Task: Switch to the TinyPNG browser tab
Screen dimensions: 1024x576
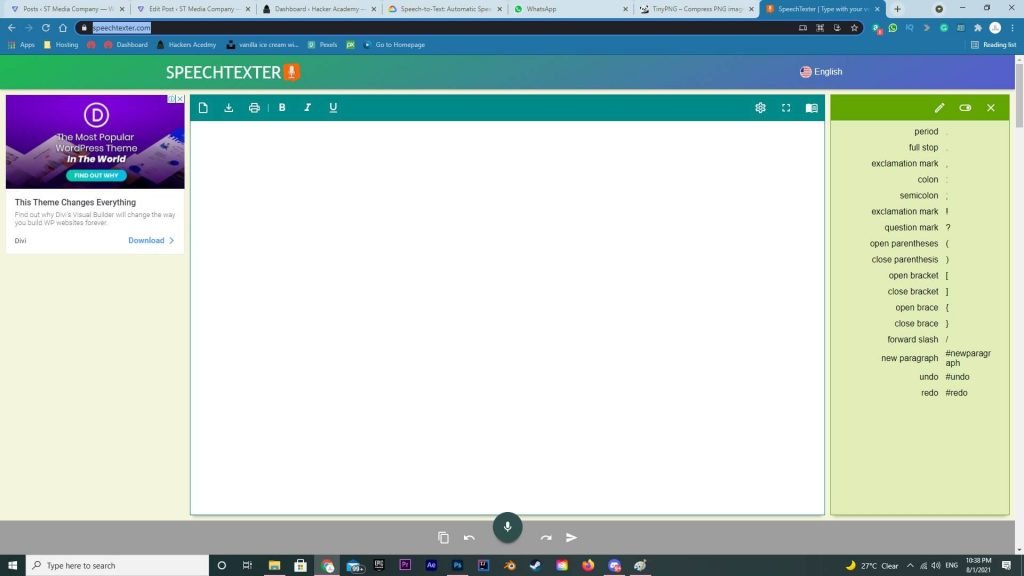Action: click(x=697, y=9)
